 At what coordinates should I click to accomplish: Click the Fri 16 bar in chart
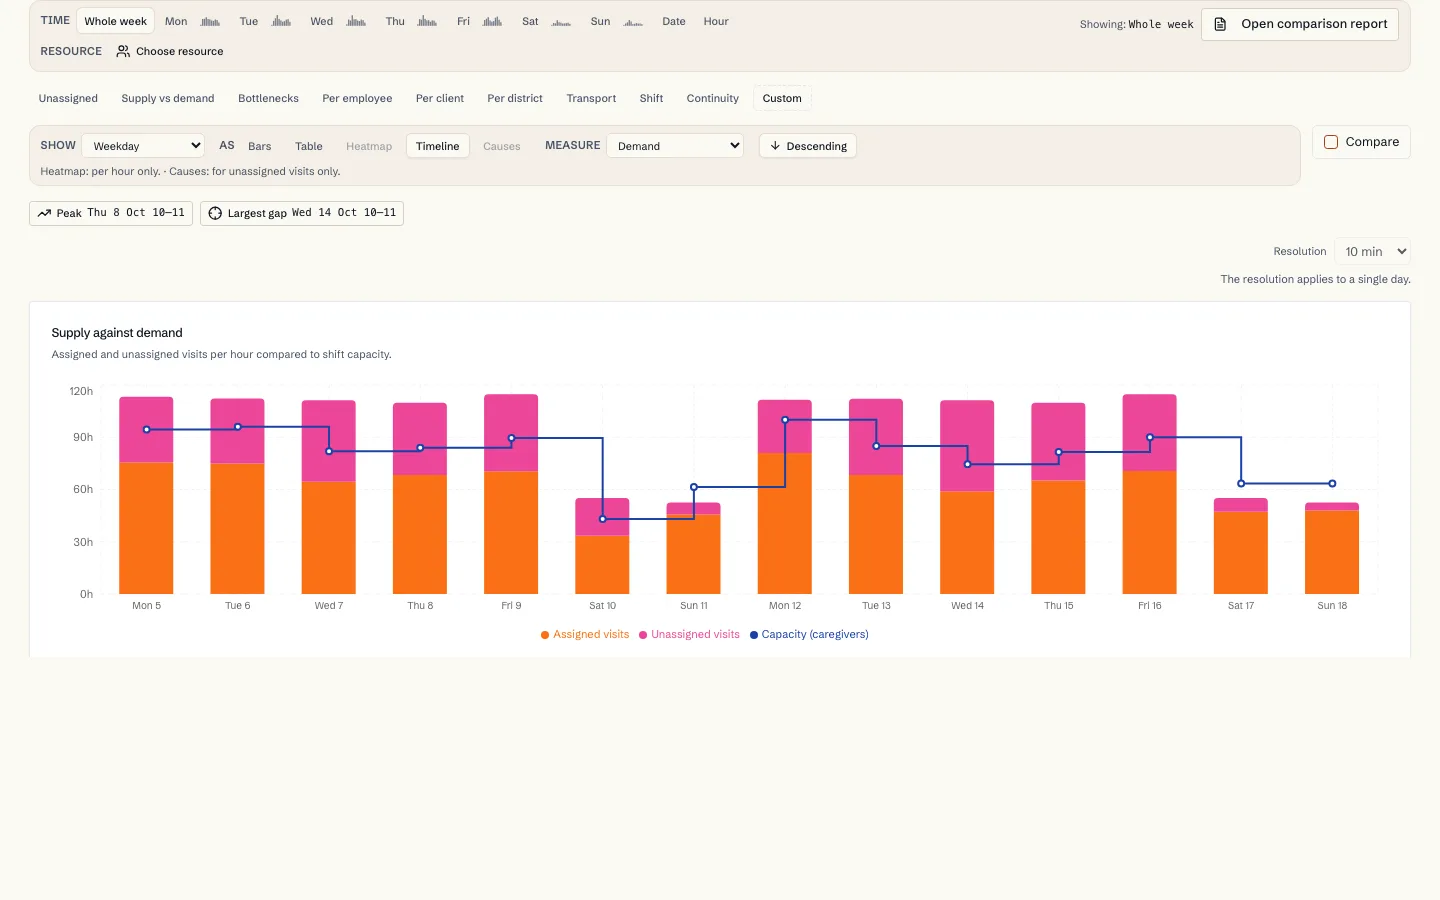[1150, 494]
